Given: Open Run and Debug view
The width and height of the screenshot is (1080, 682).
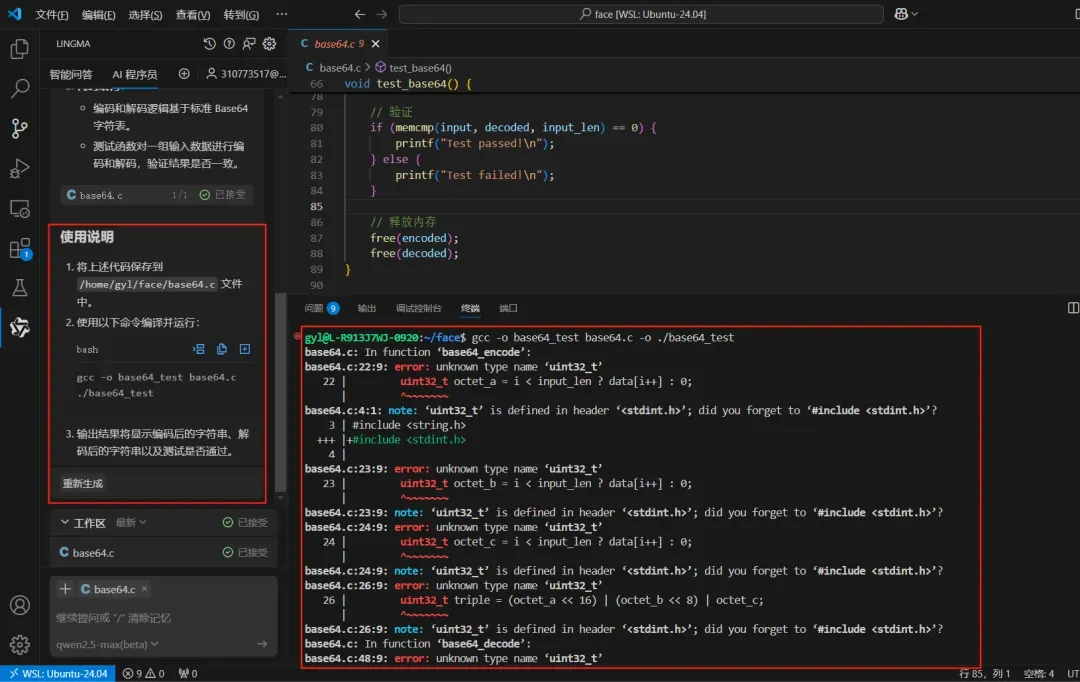Looking at the screenshot, I should tap(19, 169).
